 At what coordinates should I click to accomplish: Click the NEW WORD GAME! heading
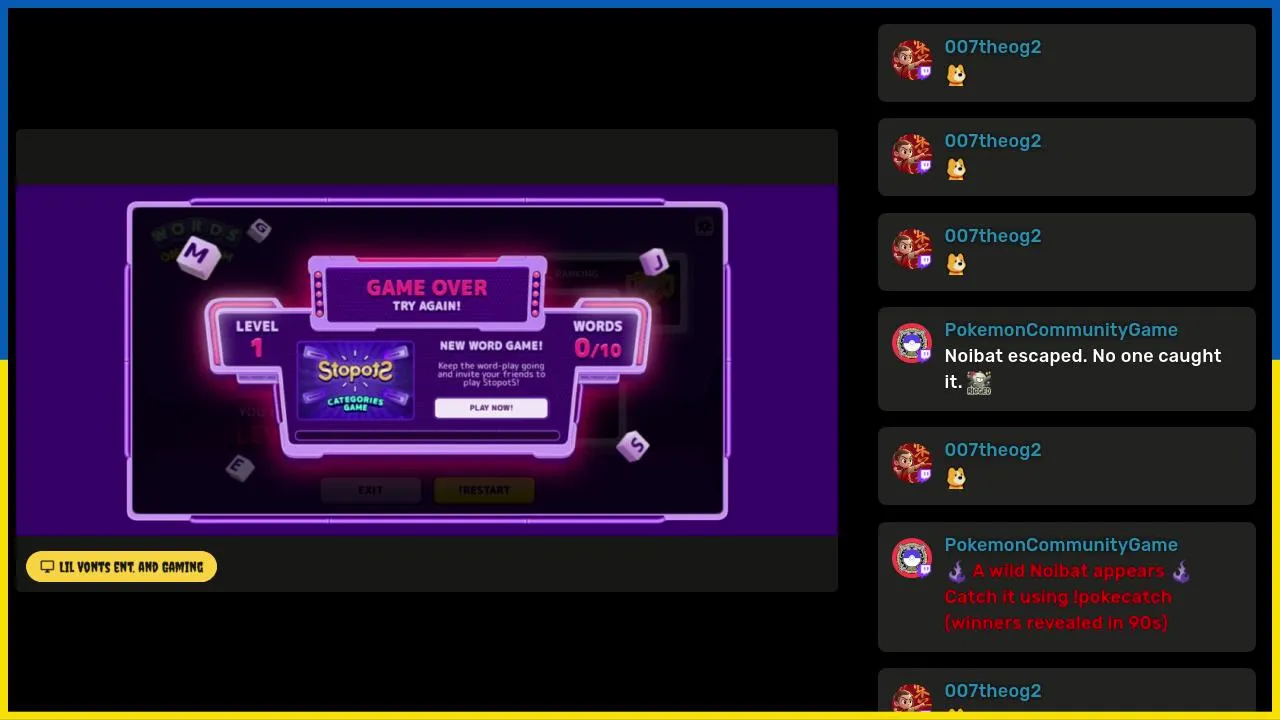pyautogui.click(x=491, y=346)
